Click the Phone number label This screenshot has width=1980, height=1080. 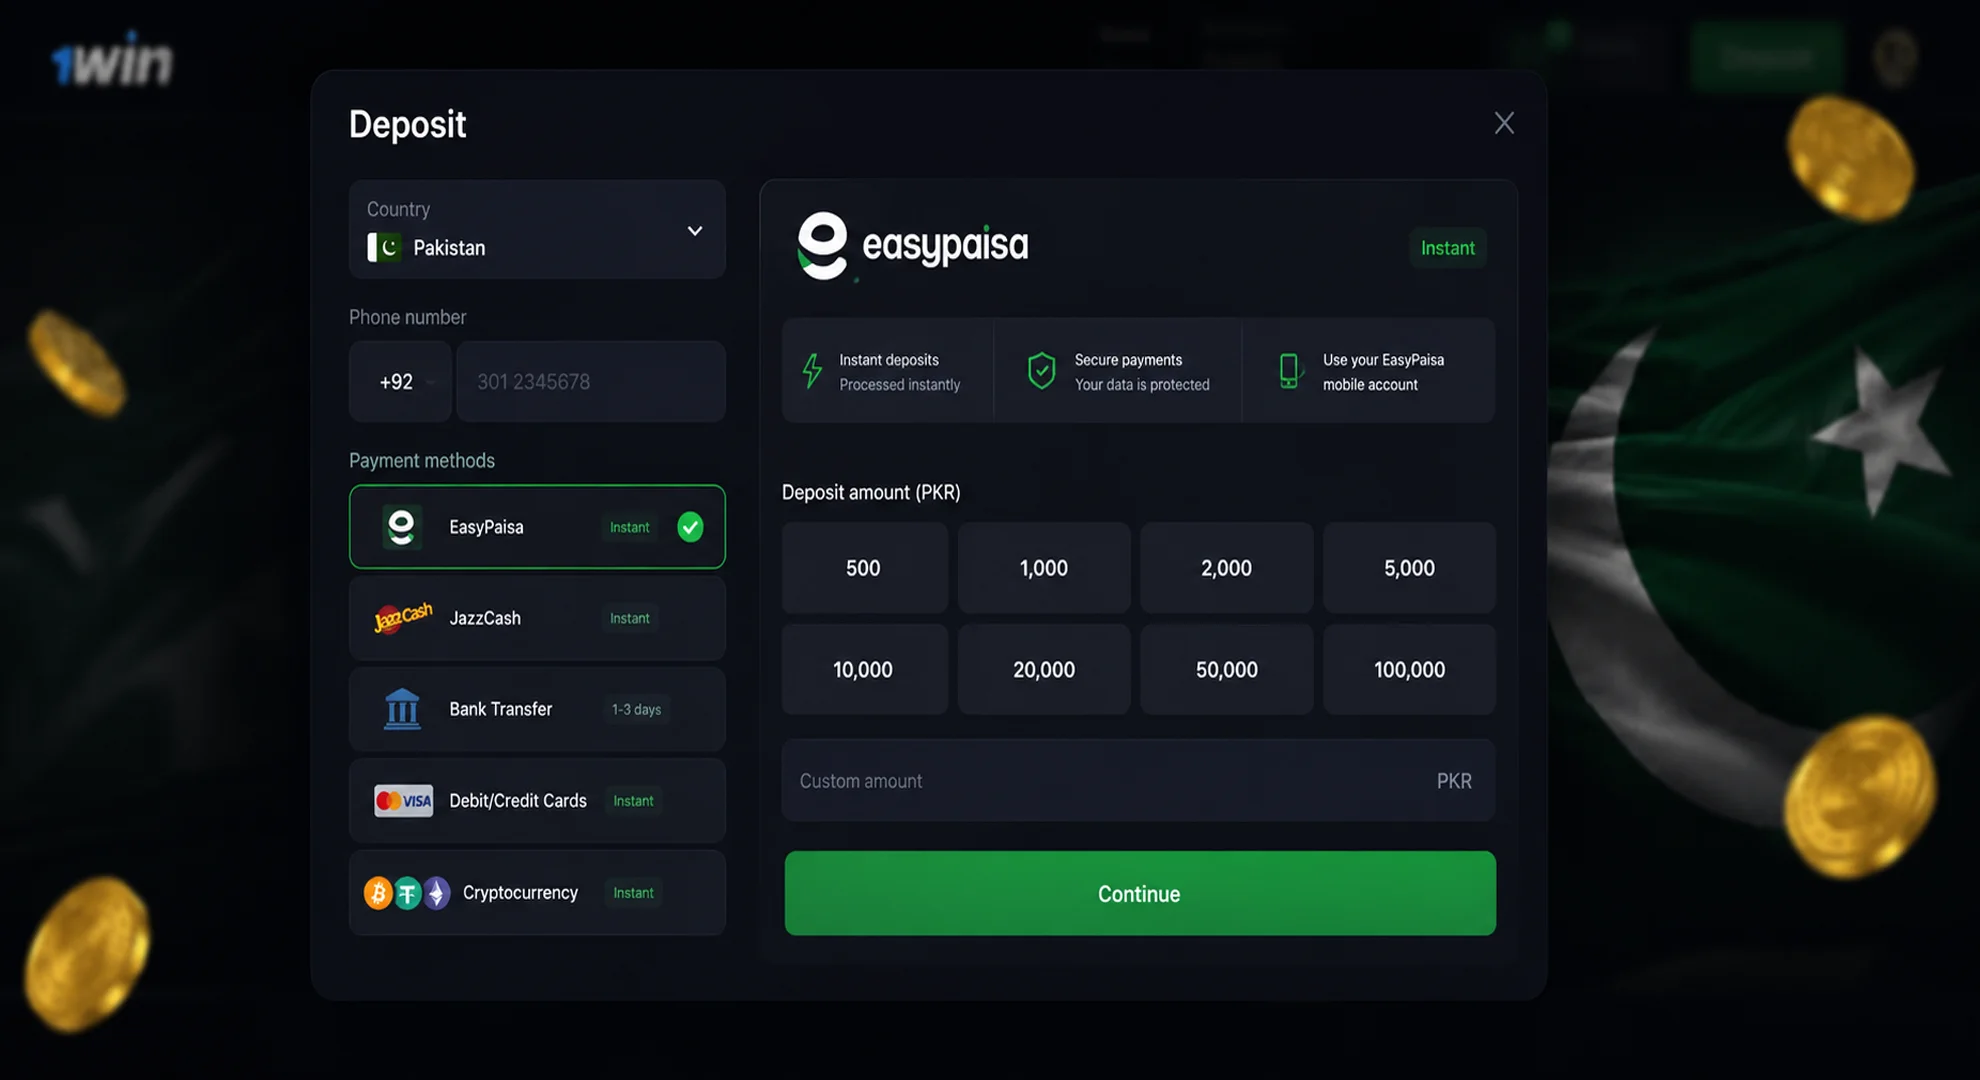[408, 317]
